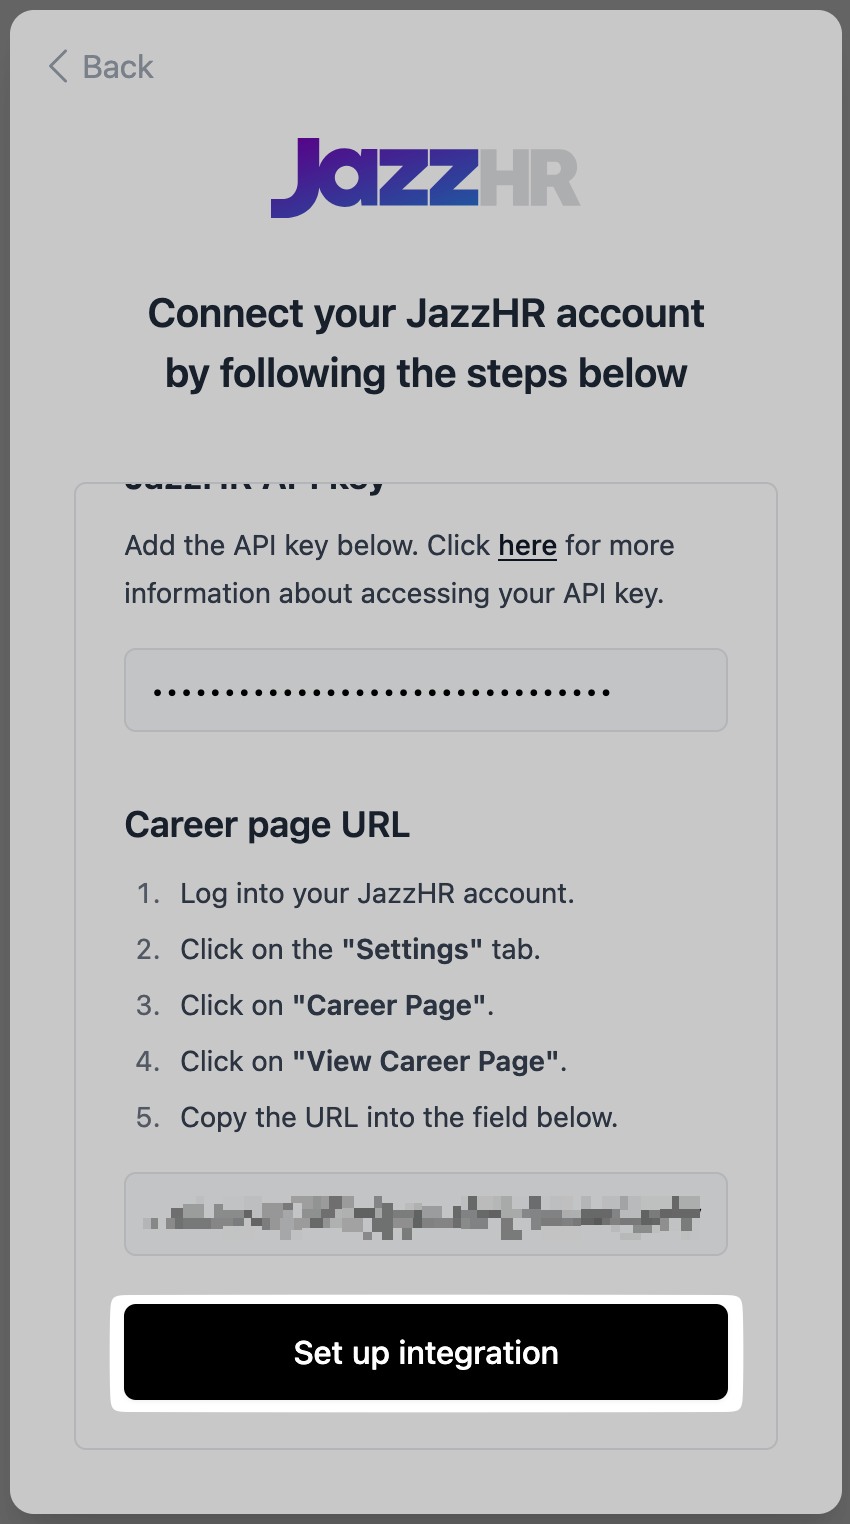Image resolution: width=850 pixels, height=1524 pixels.
Task: Click the blurred Career page URL field
Action: (425, 1214)
